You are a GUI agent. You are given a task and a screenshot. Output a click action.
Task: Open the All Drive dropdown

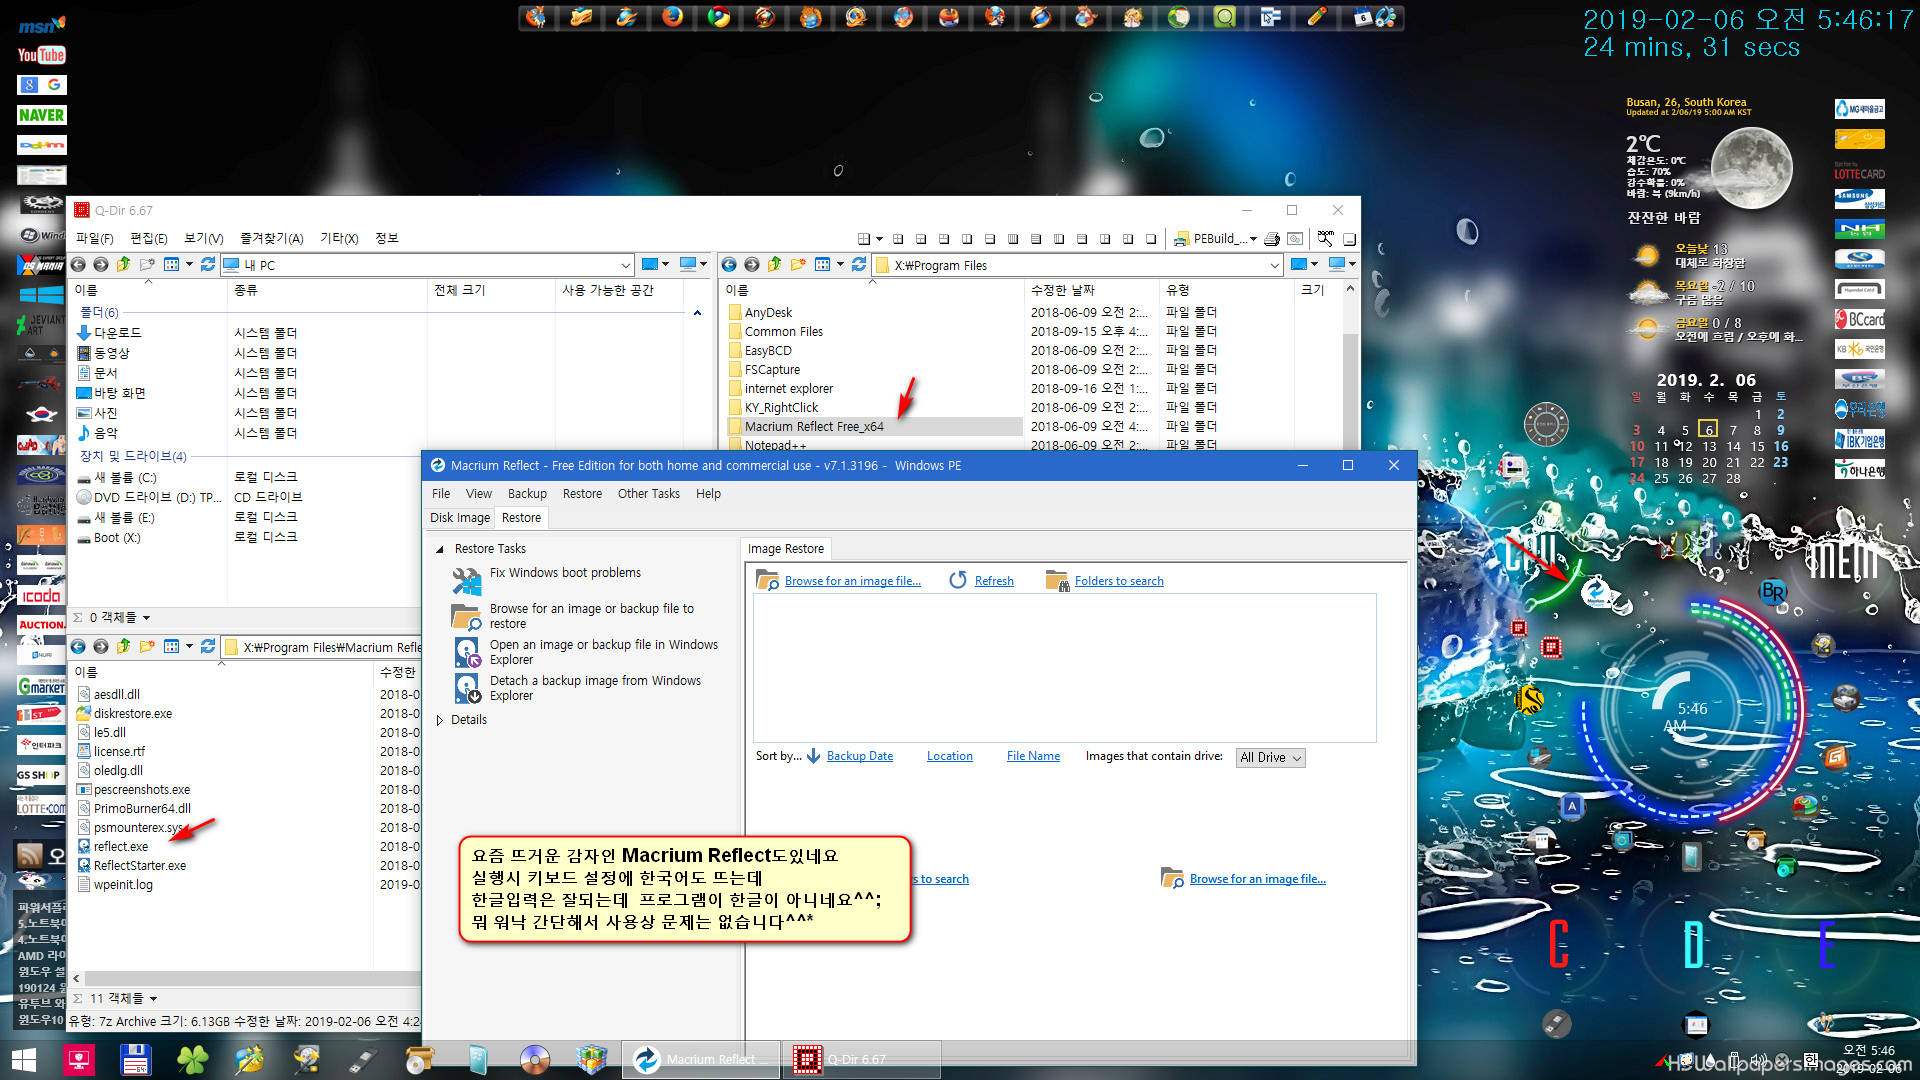1270,758
